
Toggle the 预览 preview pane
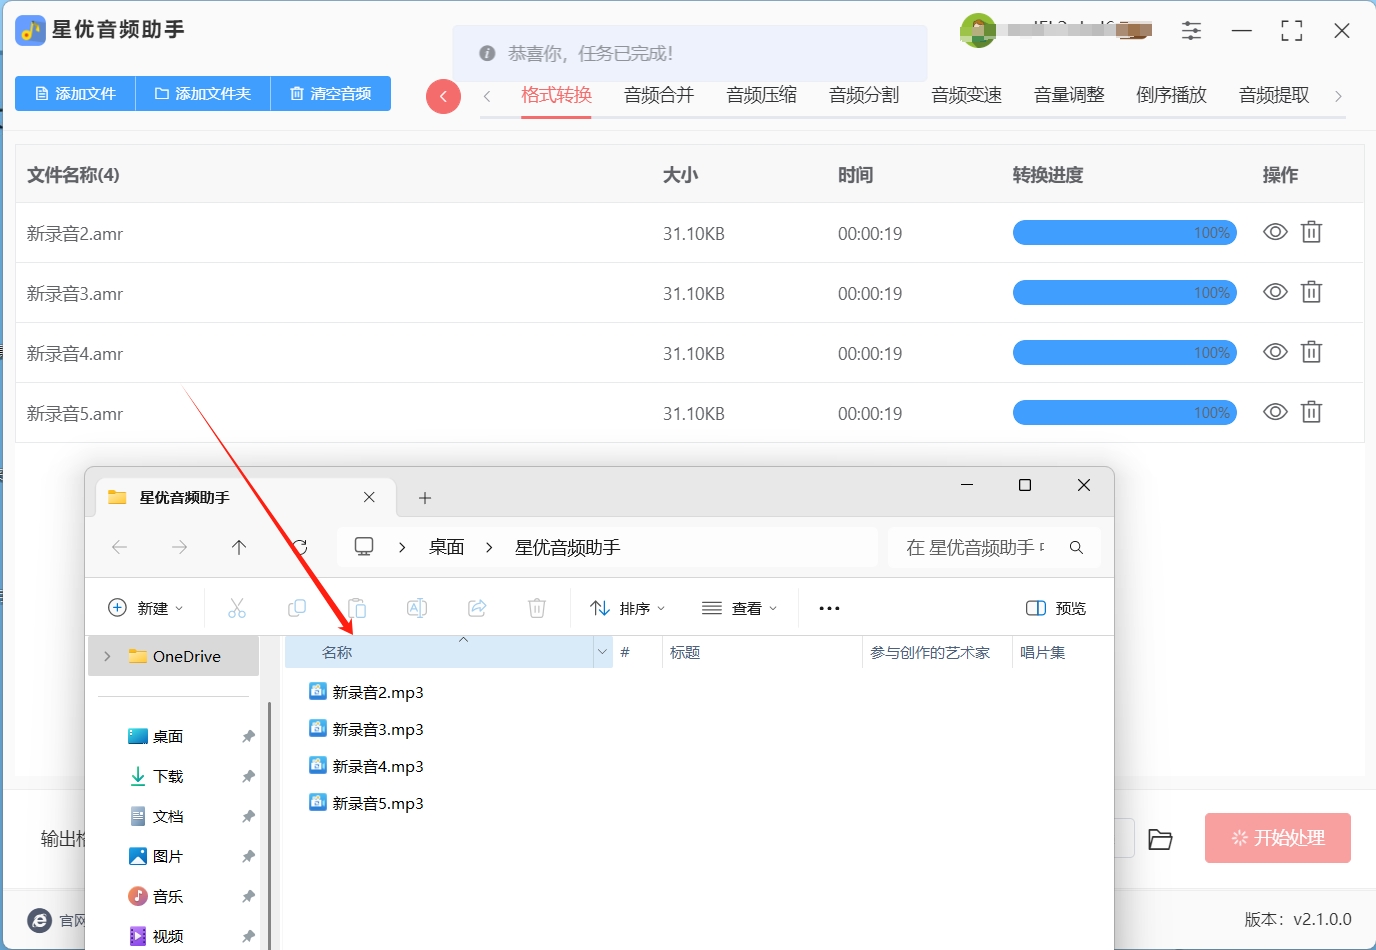[1056, 608]
